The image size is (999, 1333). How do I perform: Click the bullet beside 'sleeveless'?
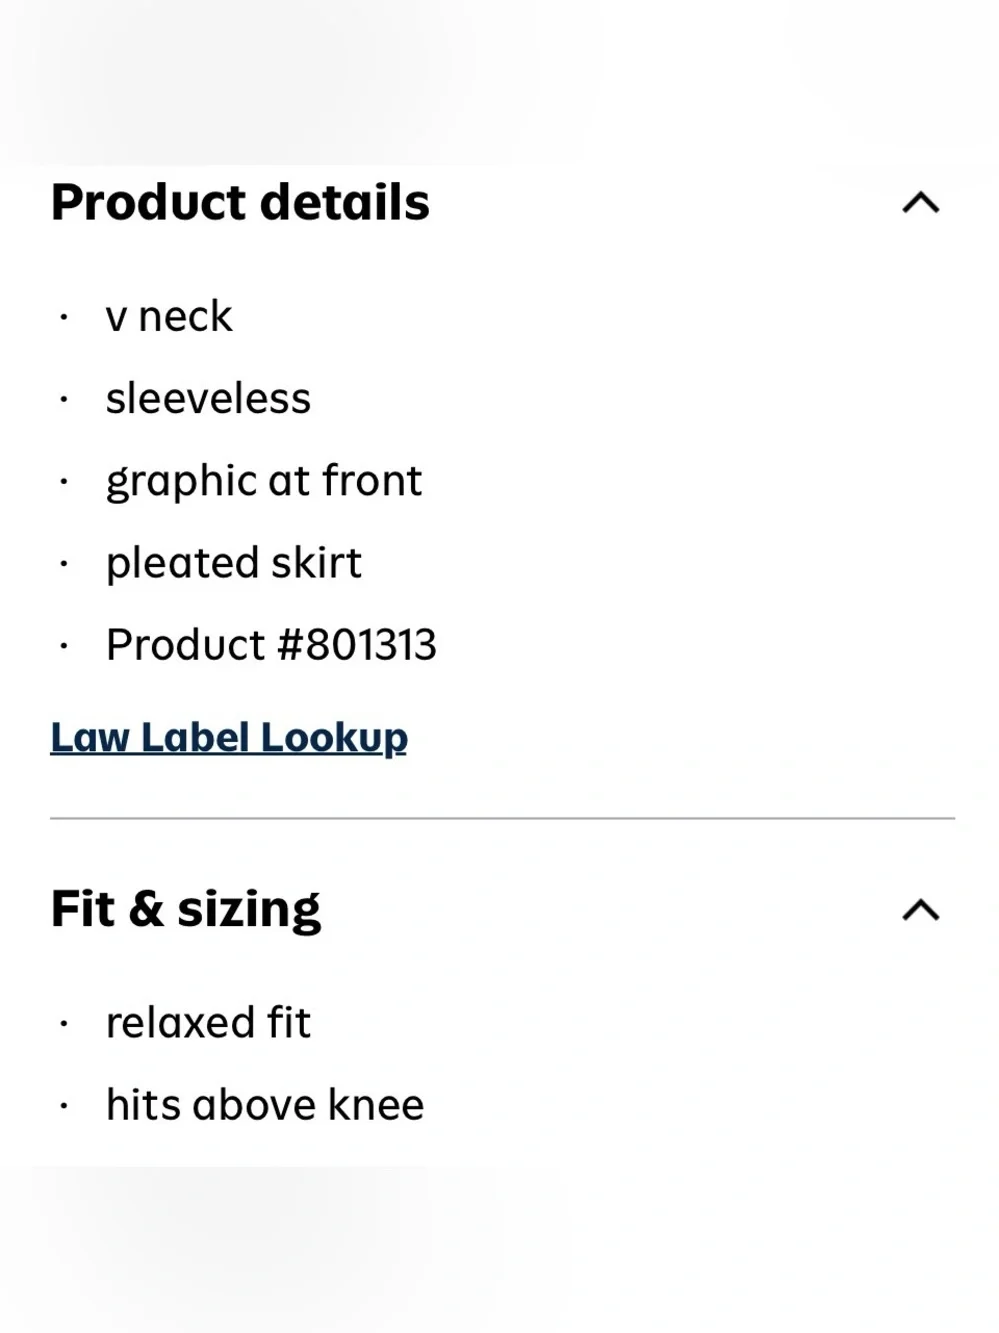click(63, 400)
